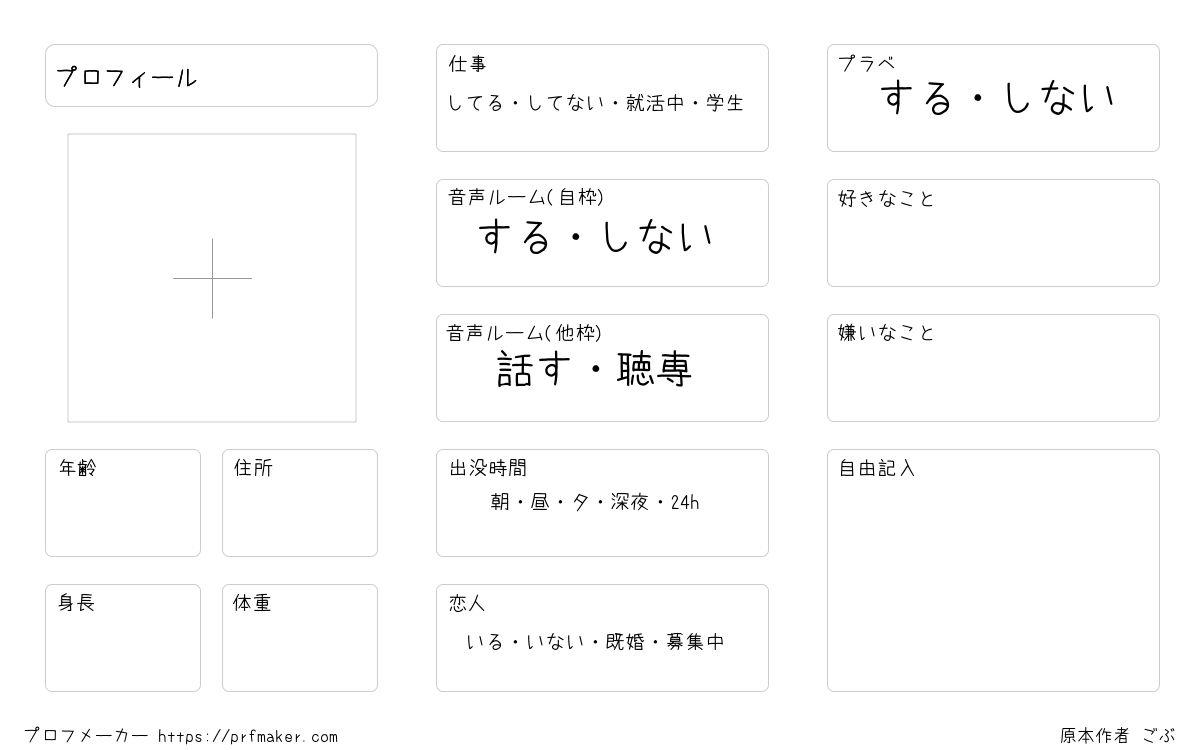Click the 住所 address box

[x=300, y=503]
